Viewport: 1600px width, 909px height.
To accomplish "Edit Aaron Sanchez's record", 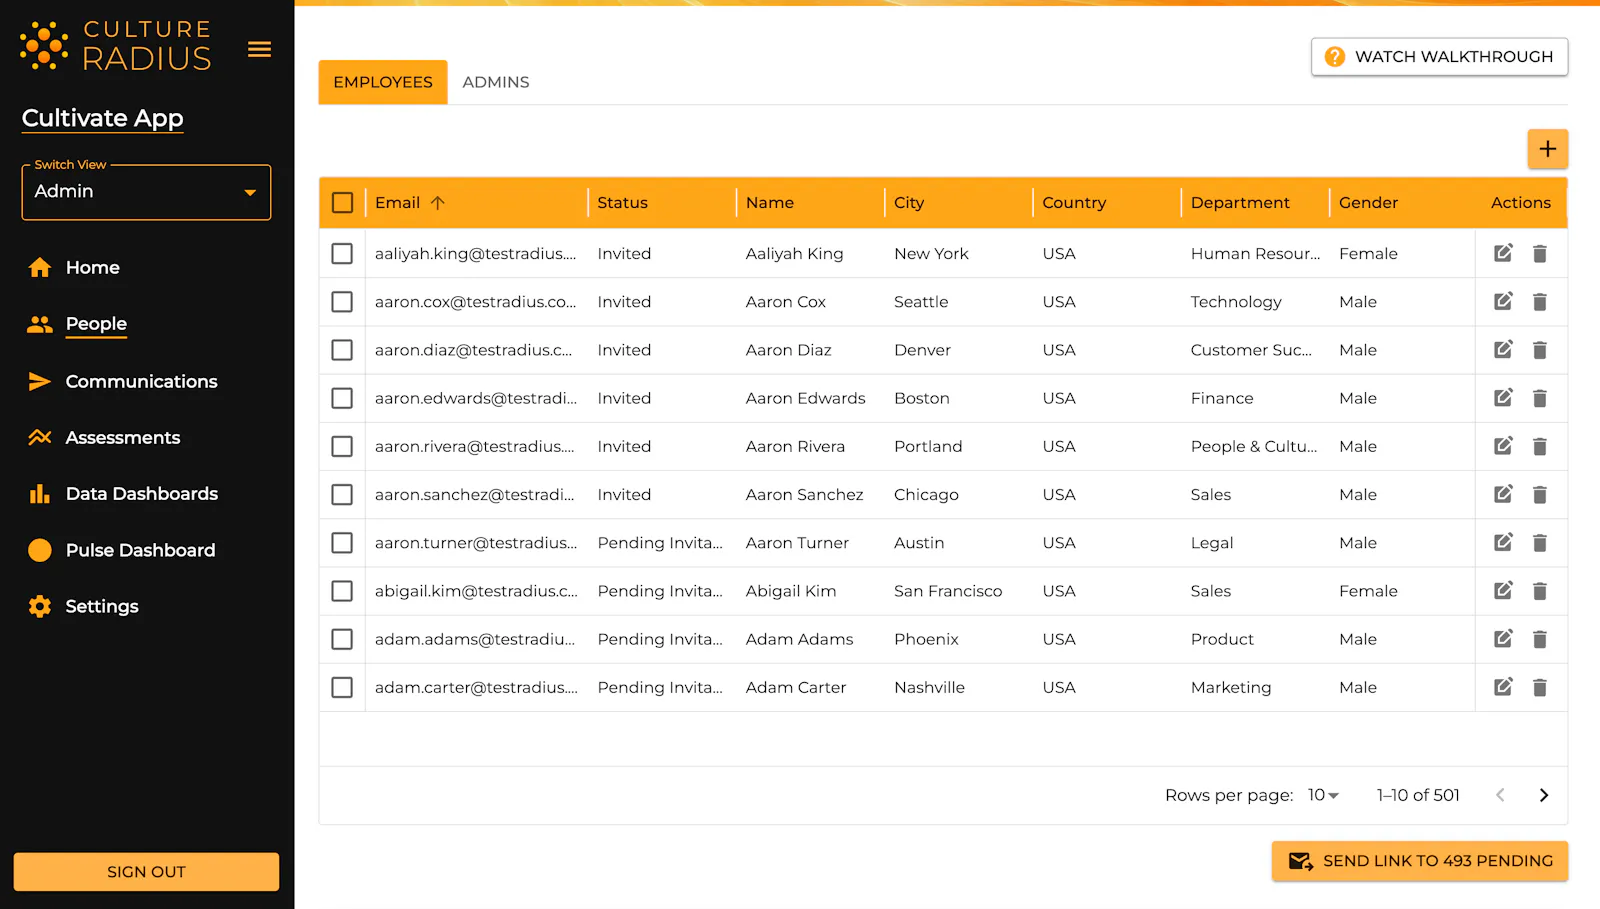I will tap(1503, 494).
